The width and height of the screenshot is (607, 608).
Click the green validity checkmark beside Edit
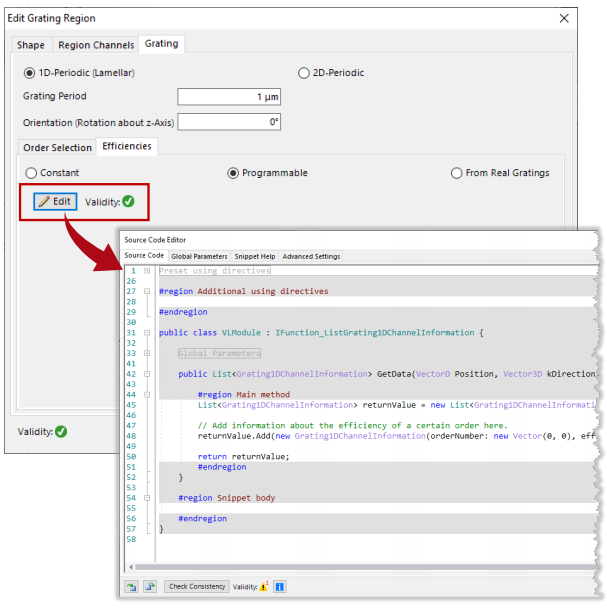128,201
